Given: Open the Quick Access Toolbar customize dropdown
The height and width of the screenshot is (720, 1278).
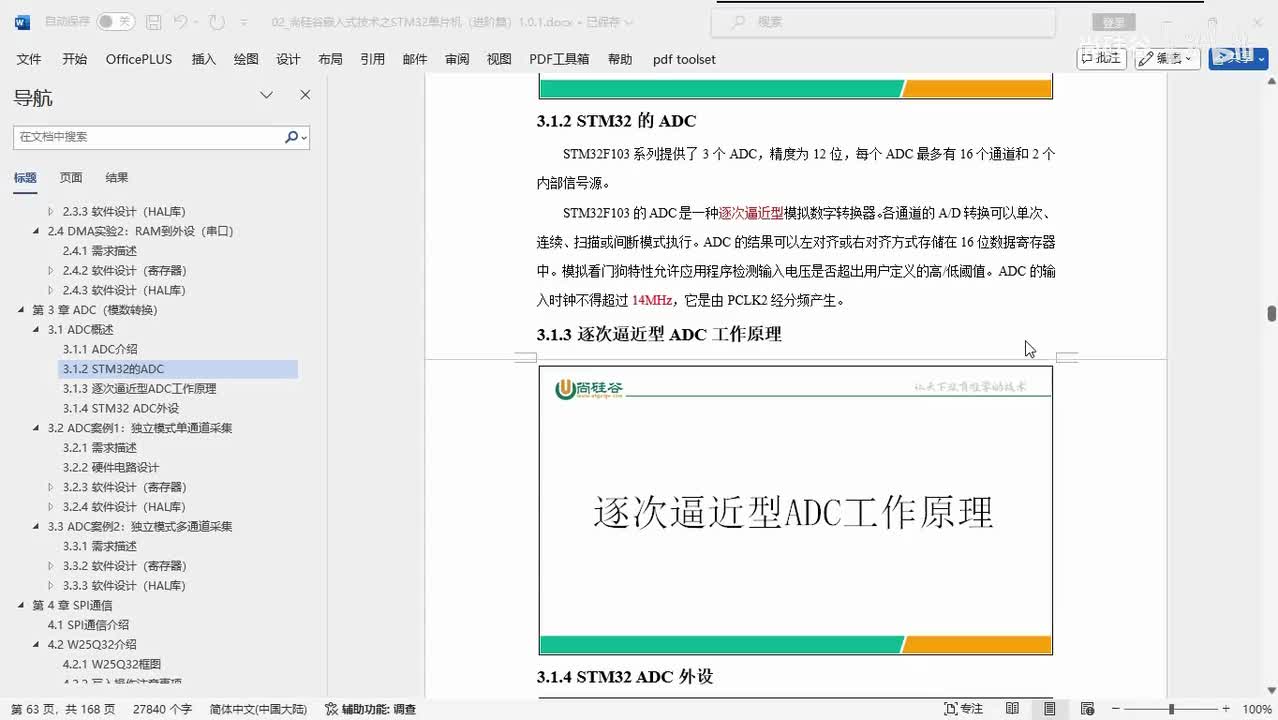Looking at the screenshot, I should click(244, 22).
